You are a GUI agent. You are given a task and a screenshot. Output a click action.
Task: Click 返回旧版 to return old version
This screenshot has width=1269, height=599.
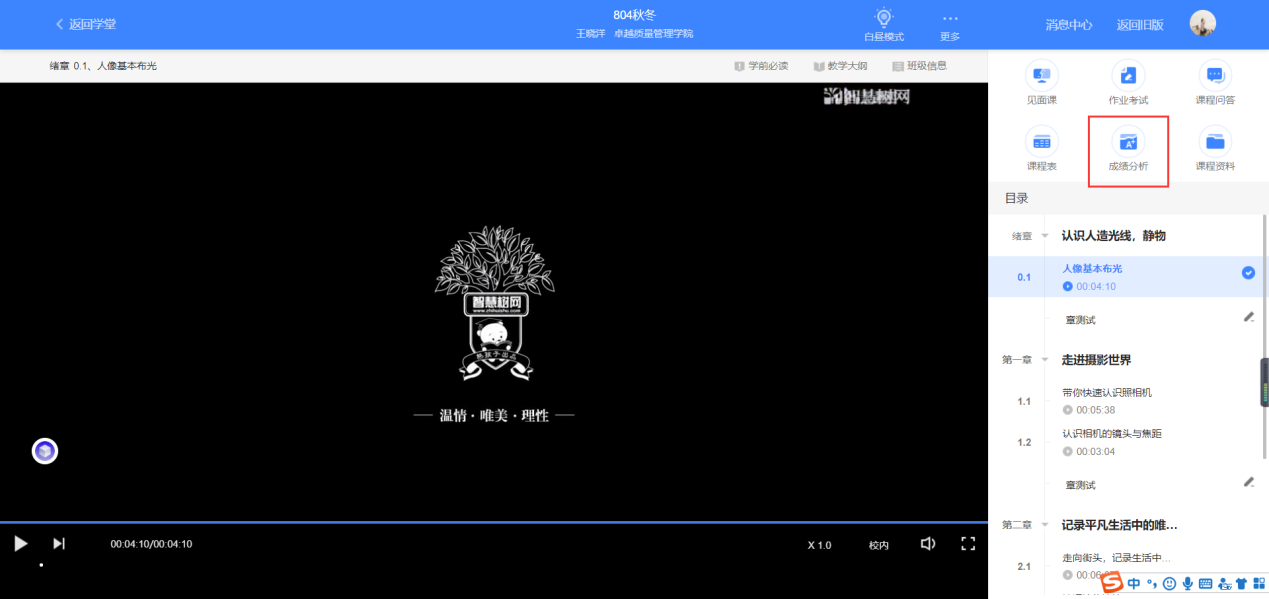point(1140,25)
